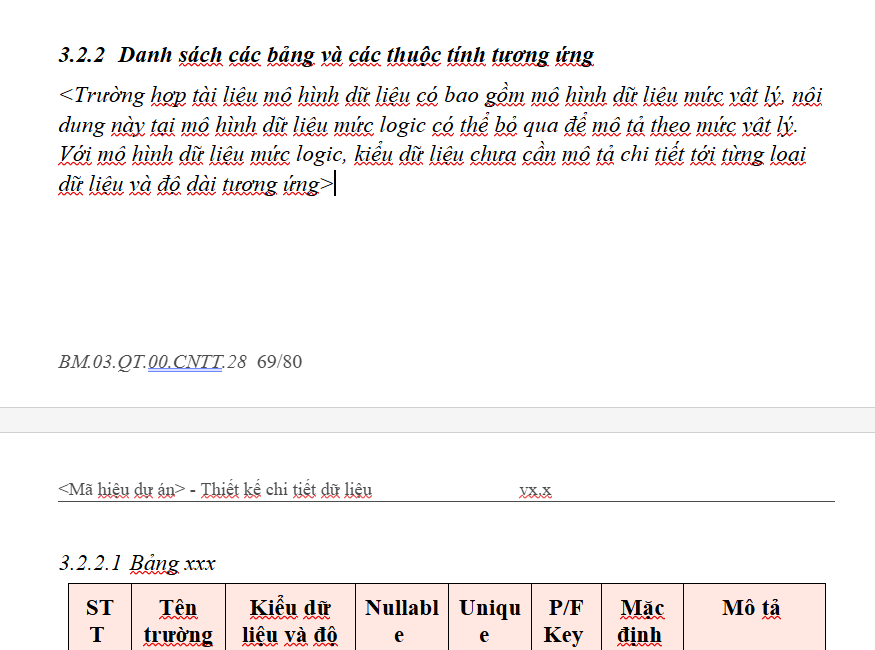This screenshot has height=650, width=875.
Task: Click table header cell 'P/F Key'
Action: (566, 617)
